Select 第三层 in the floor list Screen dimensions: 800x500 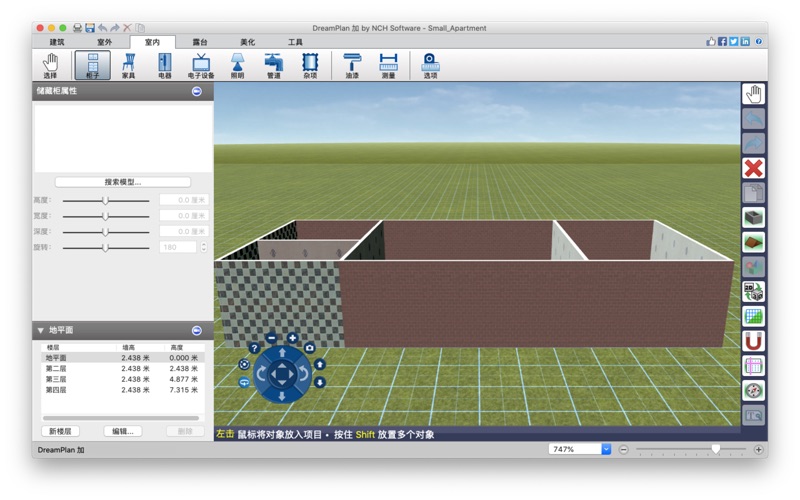56,379
